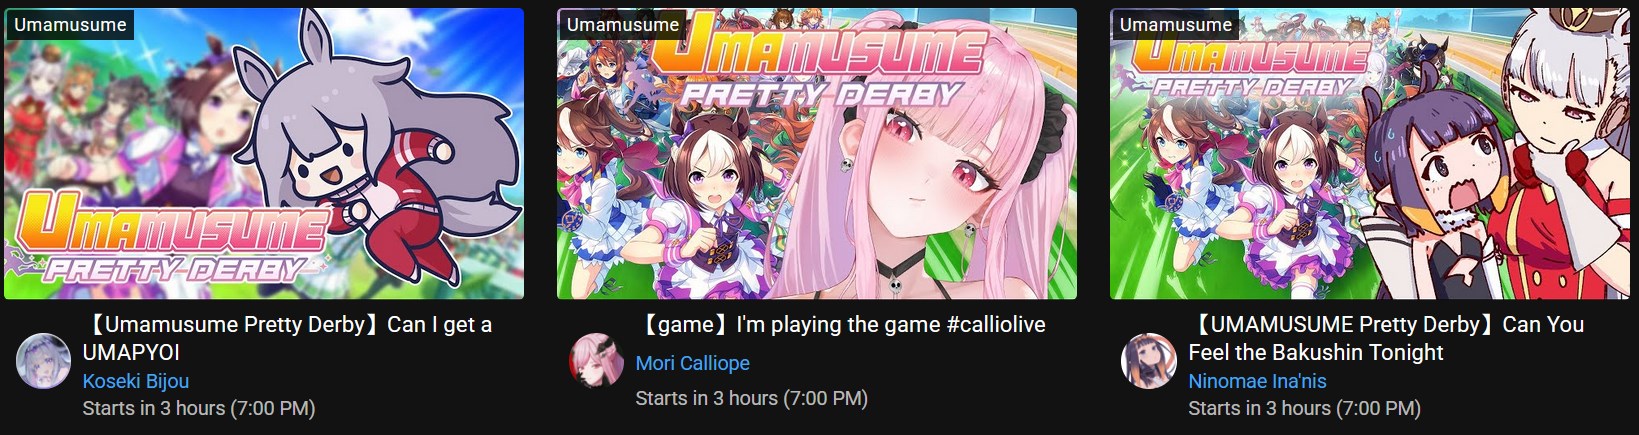The image size is (1639, 435).
Task: Open Ninomae Ina'nis's channel avatar
Action: 1149,361
